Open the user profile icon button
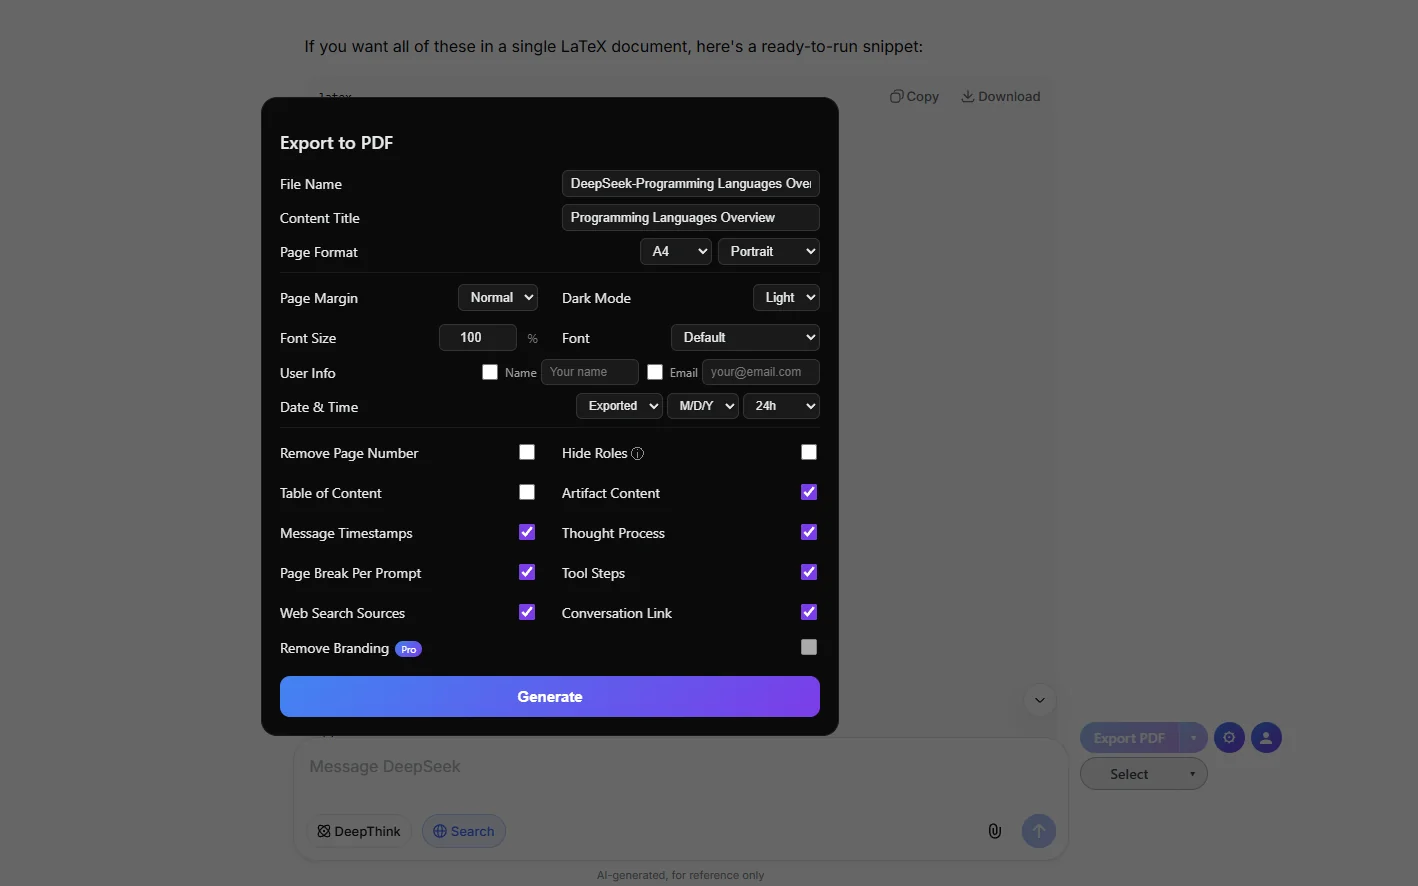 coord(1266,738)
